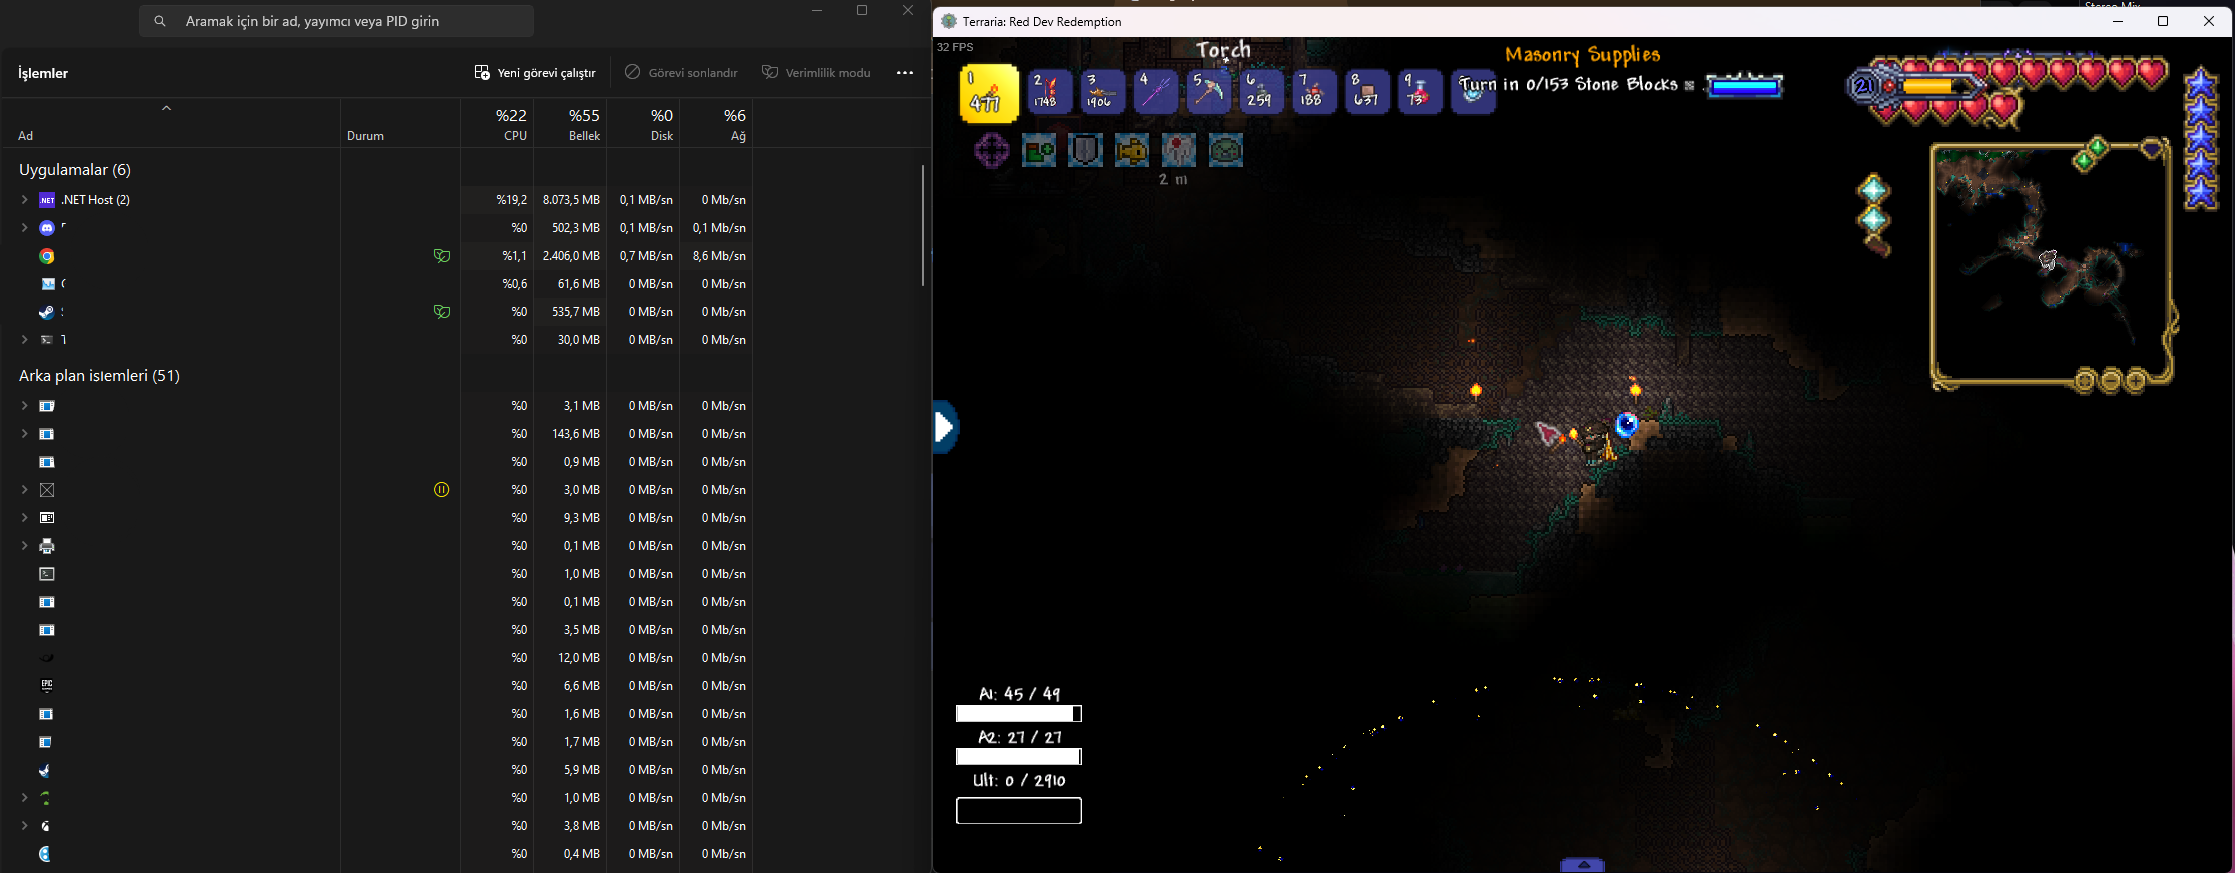Image resolution: width=2235 pixels, height=873 pixels.
Task: Click Görevi sonlandır button
Action: click(x=681, y=72)
